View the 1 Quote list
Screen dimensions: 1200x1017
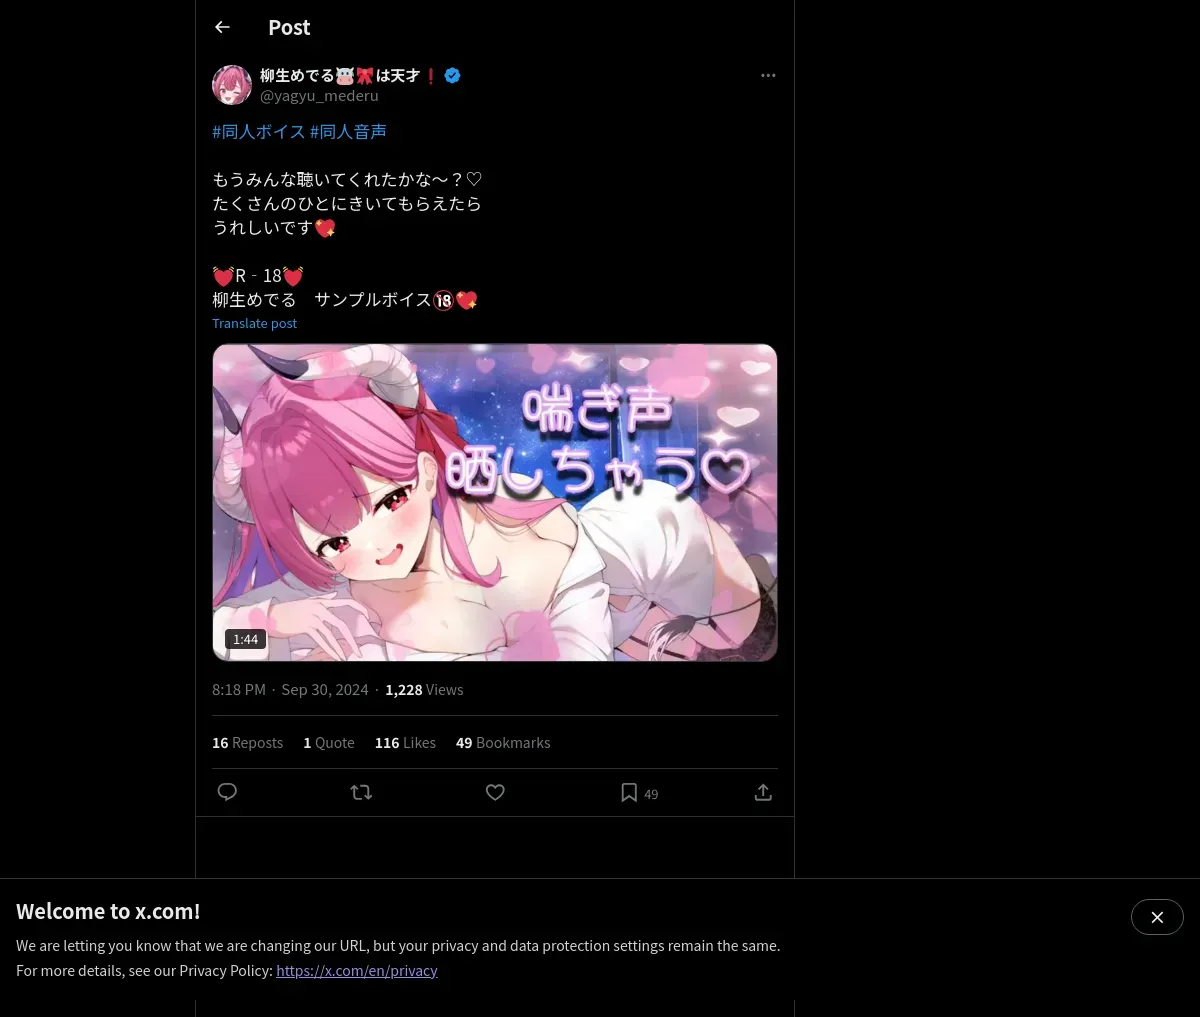coord(329,743)
